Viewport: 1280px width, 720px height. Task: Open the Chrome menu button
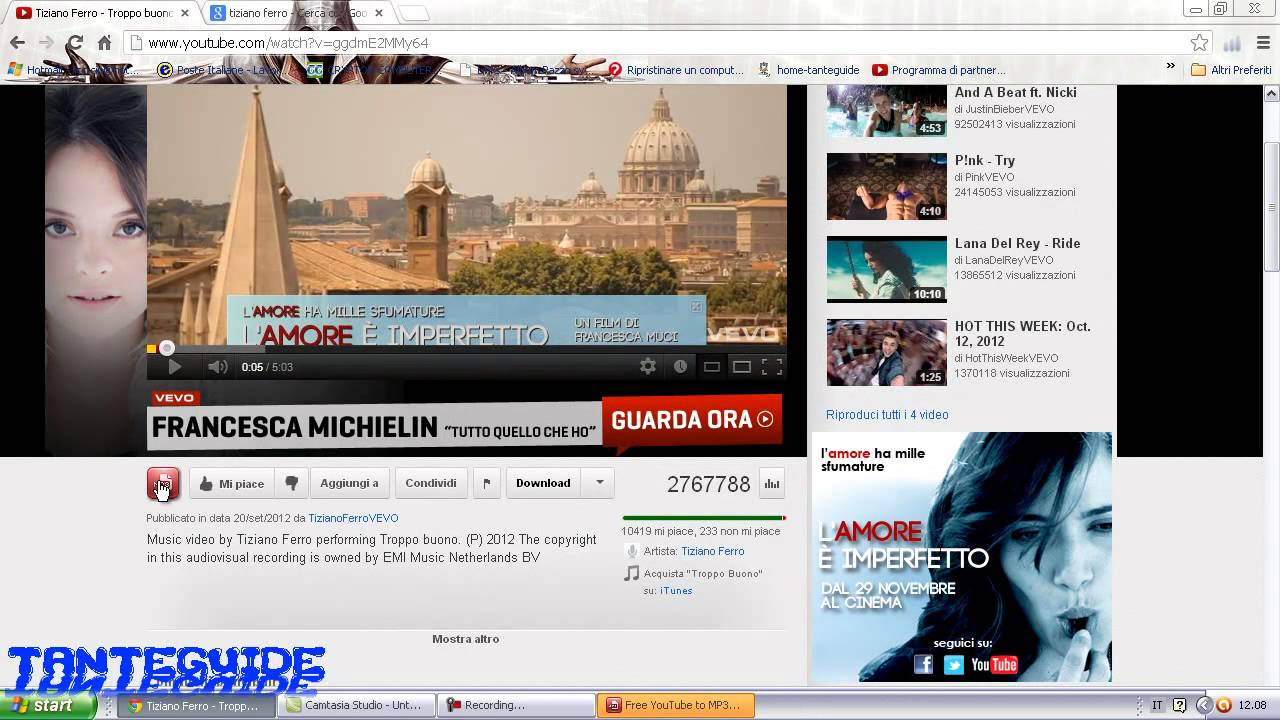pyautogui.click(x=1264, y=43)
